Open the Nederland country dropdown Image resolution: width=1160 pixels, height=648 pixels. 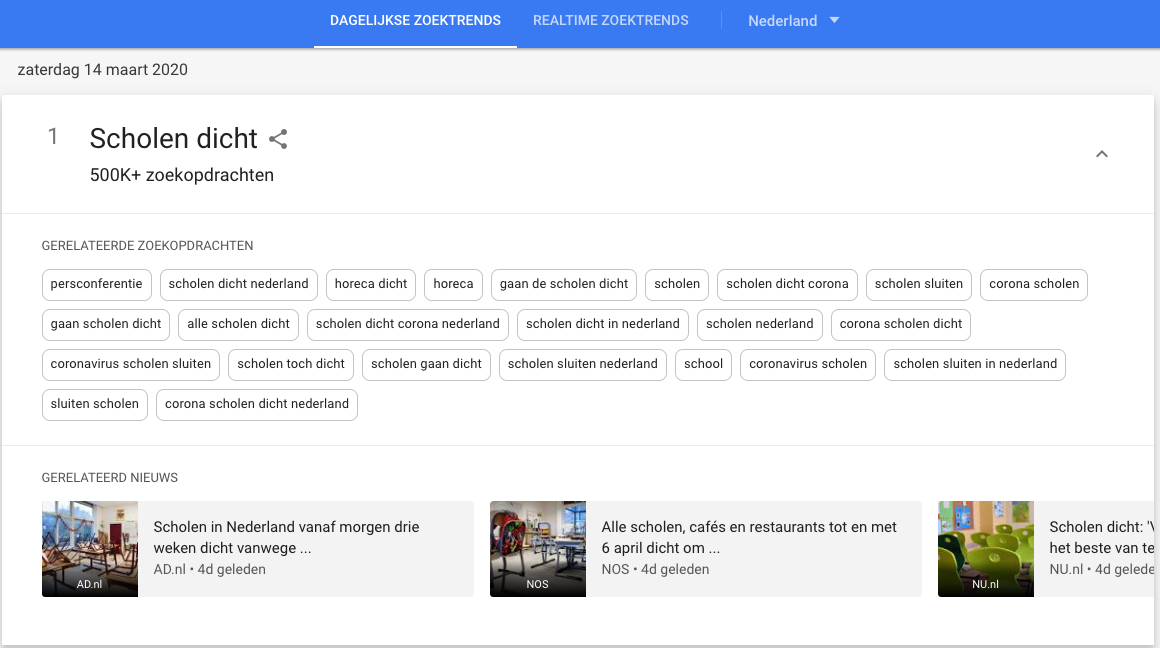tap(793, 21)
